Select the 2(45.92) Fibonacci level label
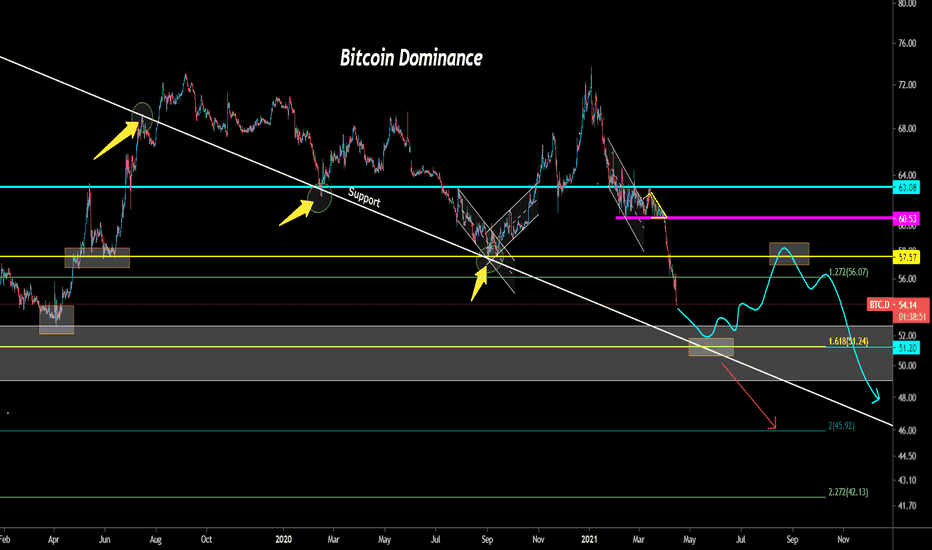The image size is (932, 550). (x=841, y=426)
